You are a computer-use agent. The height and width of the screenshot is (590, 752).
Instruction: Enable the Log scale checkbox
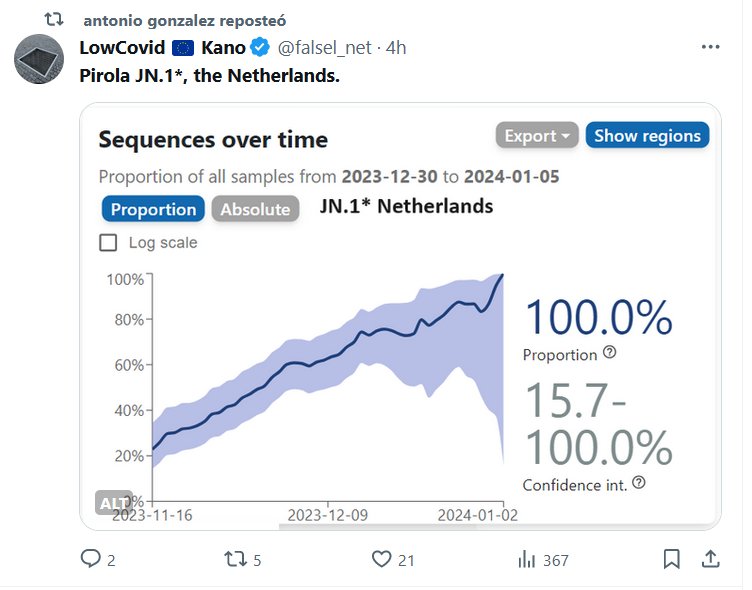click(109, 242)
